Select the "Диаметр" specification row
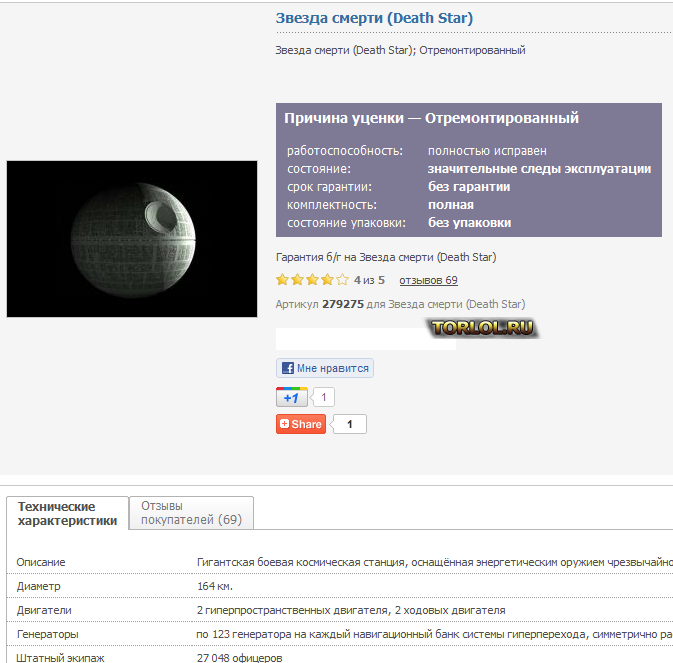 (40, 586)
